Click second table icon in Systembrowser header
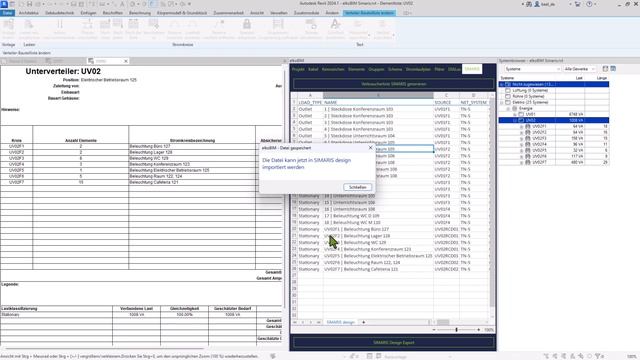 click(x=613, y=69)
